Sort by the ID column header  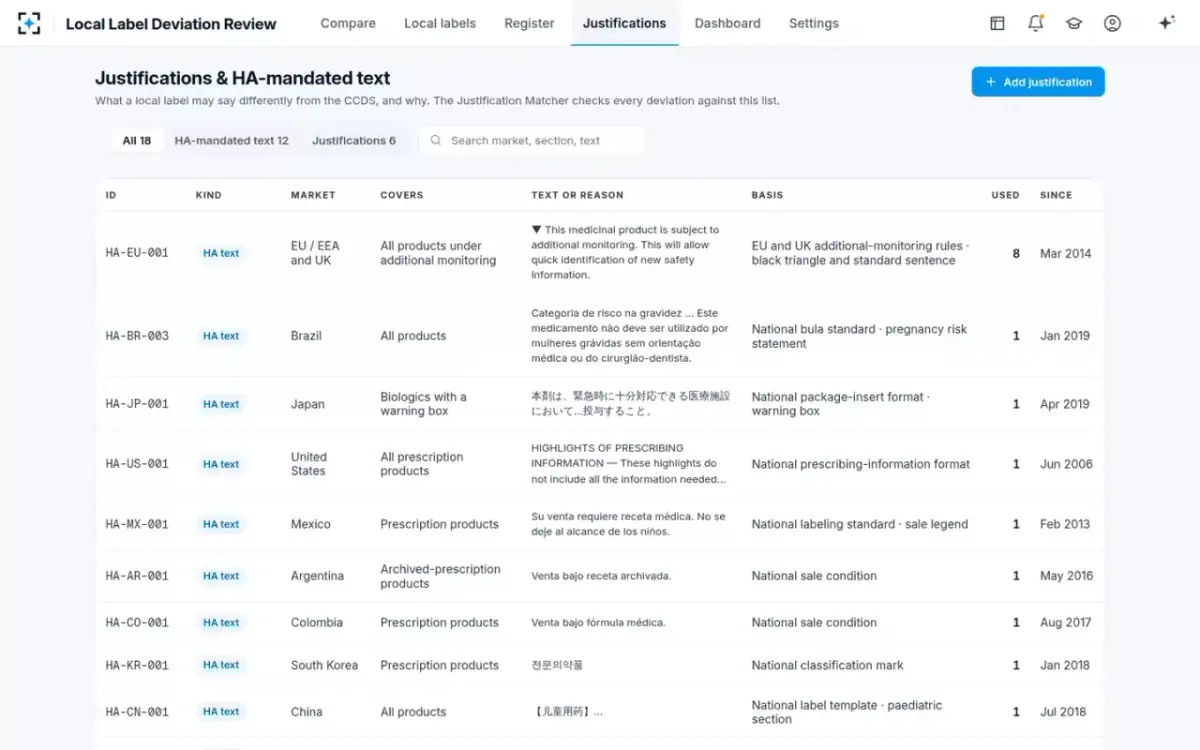(x=111, y=195)
